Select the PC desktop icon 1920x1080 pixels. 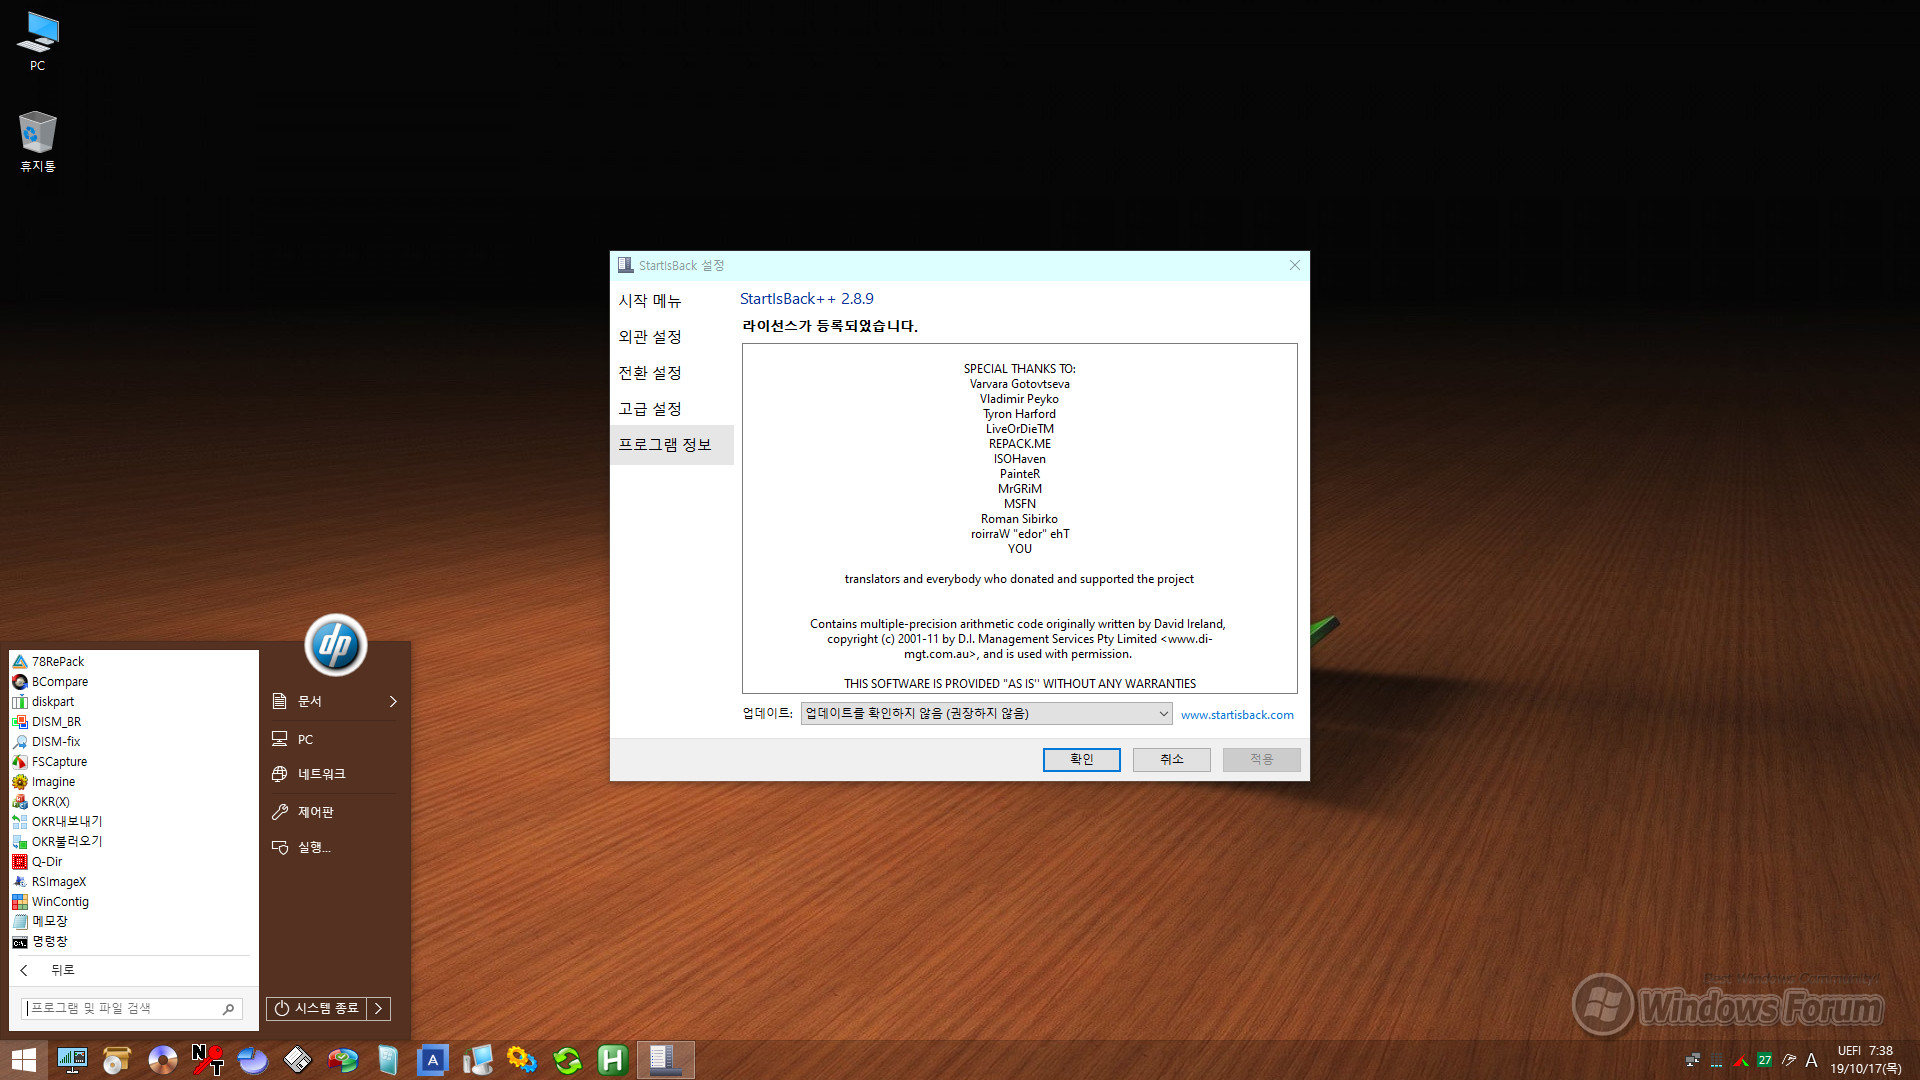click(38, 42)
